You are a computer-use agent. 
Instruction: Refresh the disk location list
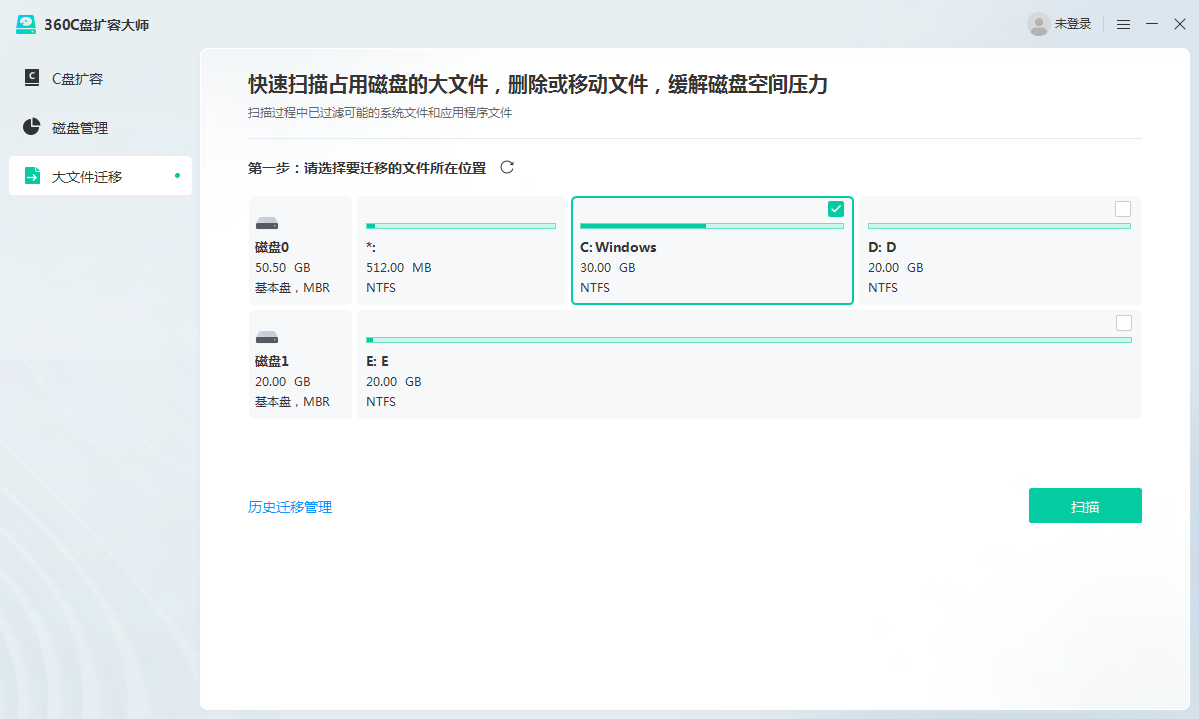[507, 168]
